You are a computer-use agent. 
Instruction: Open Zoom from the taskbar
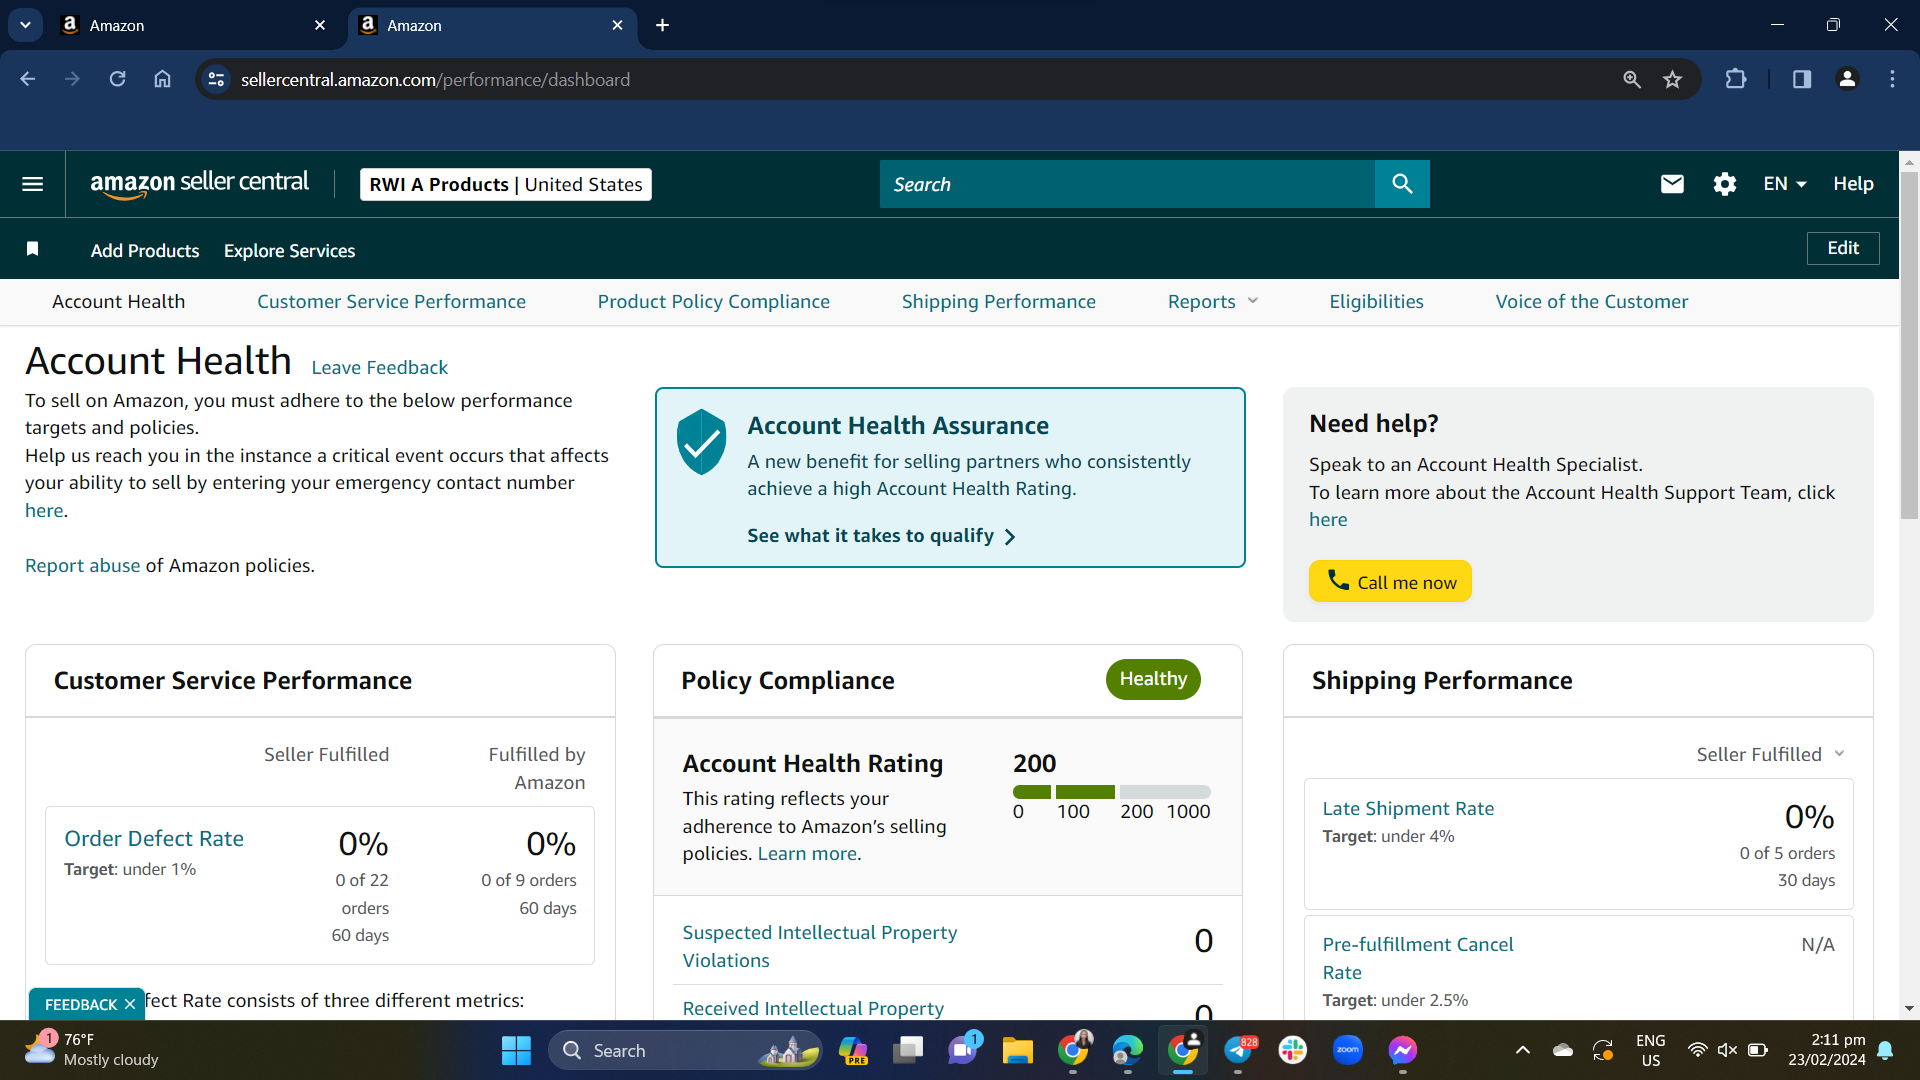pos(1348,1050)
